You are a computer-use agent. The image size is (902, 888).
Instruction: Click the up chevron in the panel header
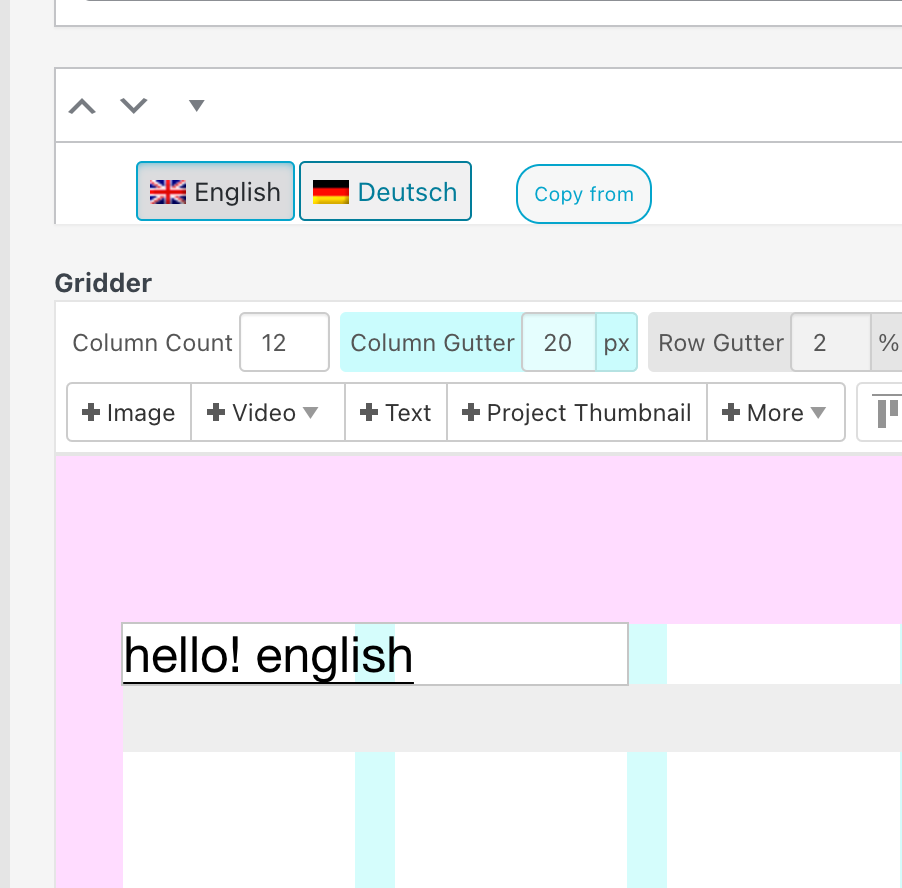[81, 104]
